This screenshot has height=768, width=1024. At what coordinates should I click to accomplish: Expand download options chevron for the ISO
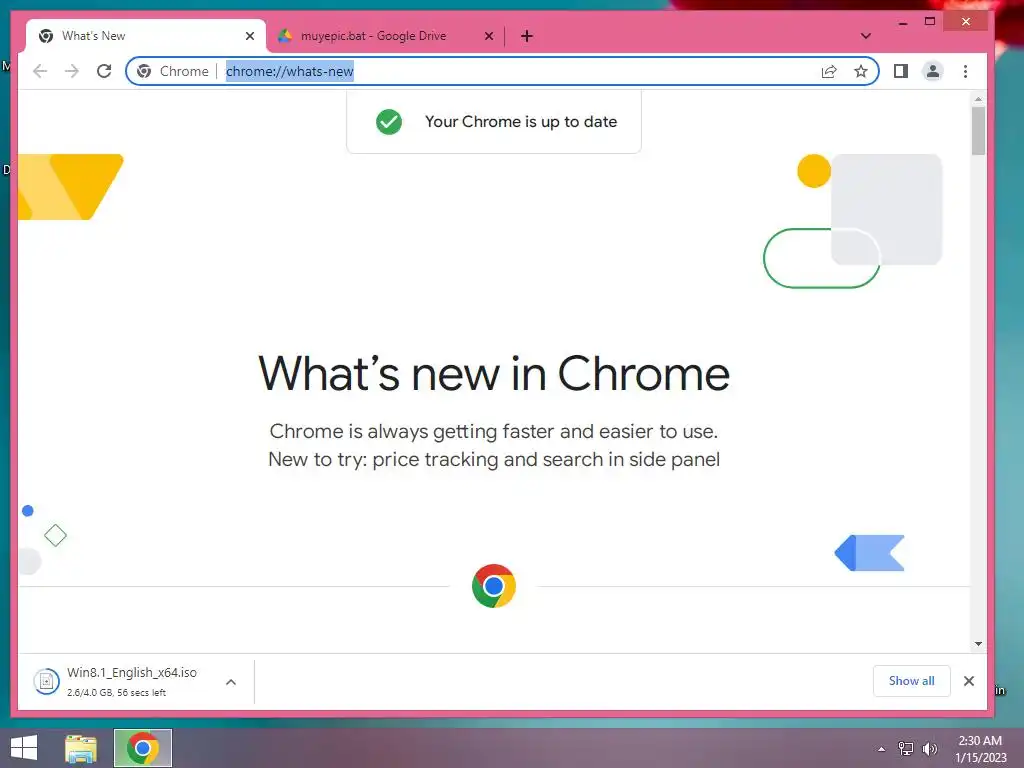pos(231,682)
